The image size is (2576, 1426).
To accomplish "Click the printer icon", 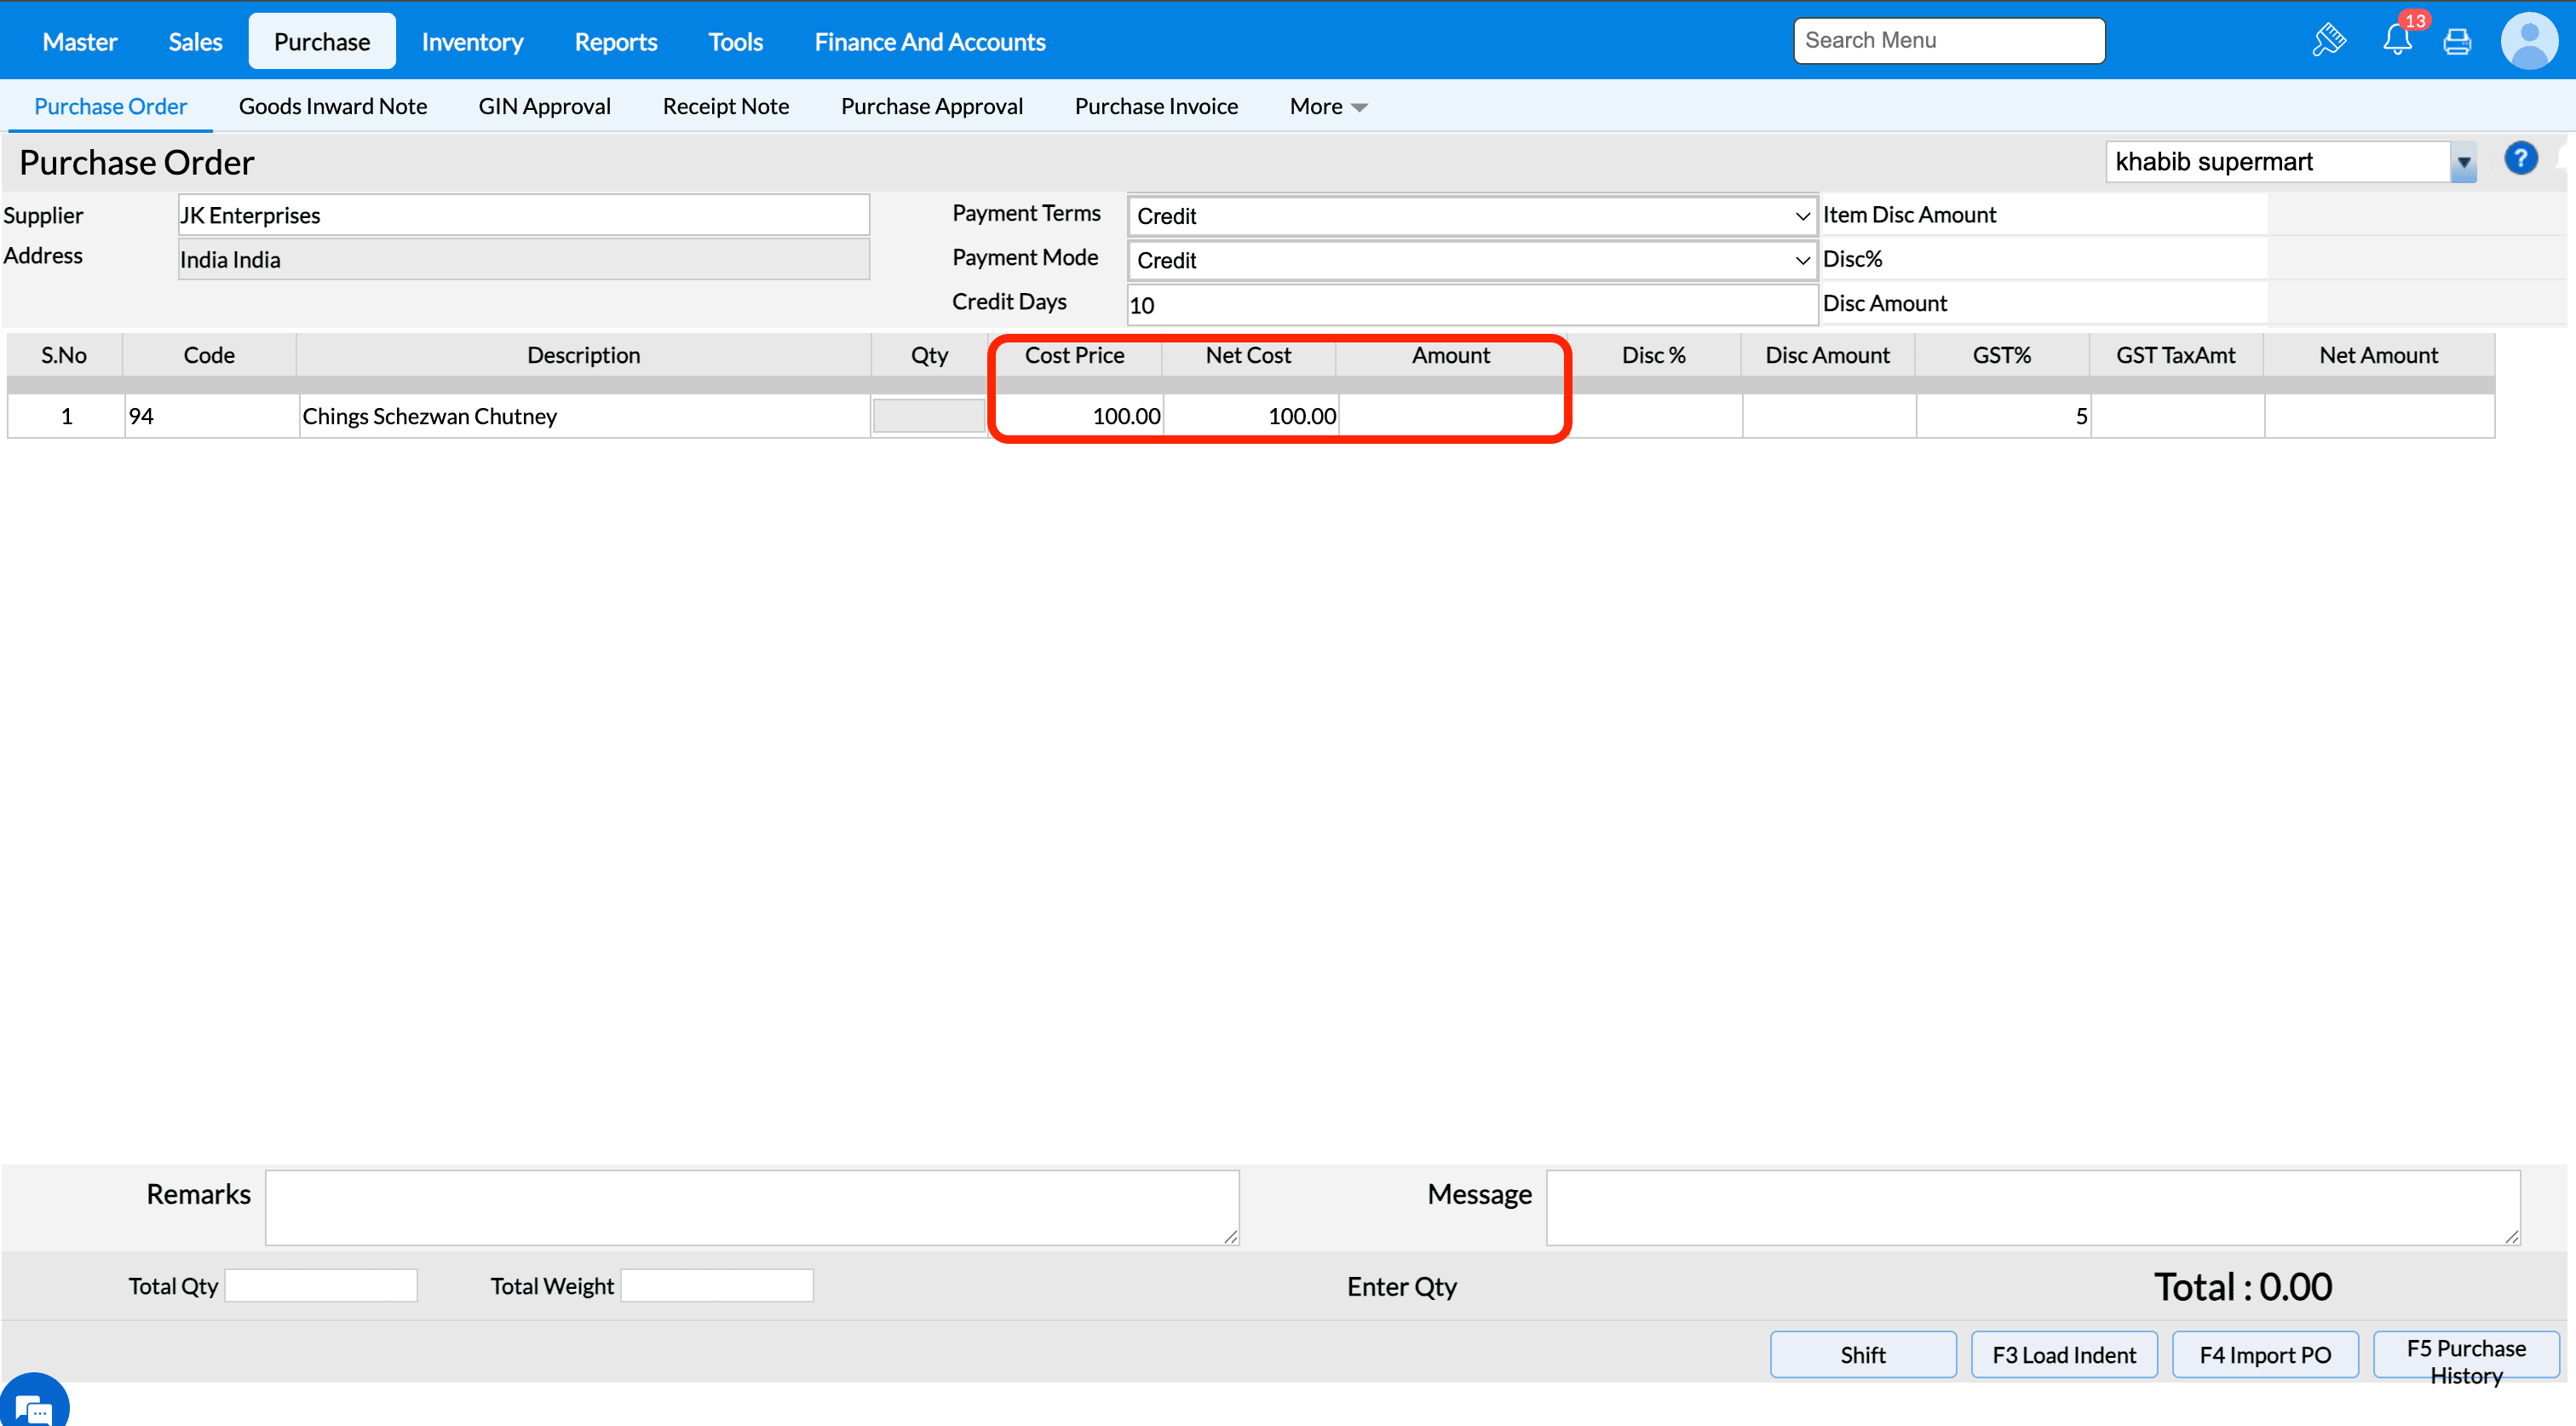I will click(2457, 41).
